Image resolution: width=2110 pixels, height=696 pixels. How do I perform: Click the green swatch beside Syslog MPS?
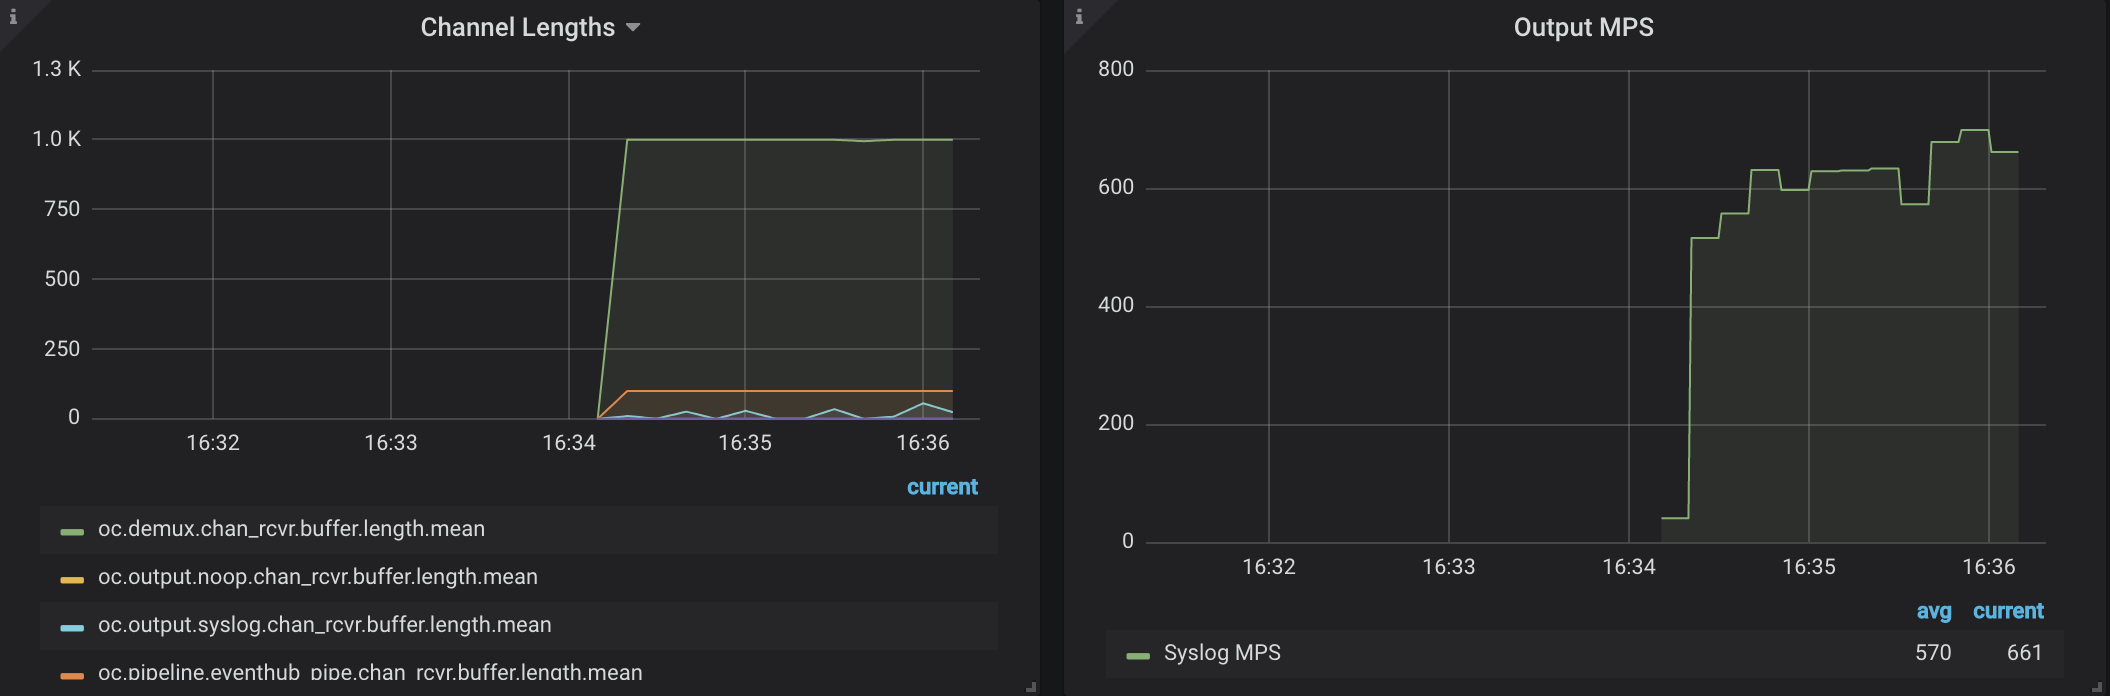coord(1138,655)
